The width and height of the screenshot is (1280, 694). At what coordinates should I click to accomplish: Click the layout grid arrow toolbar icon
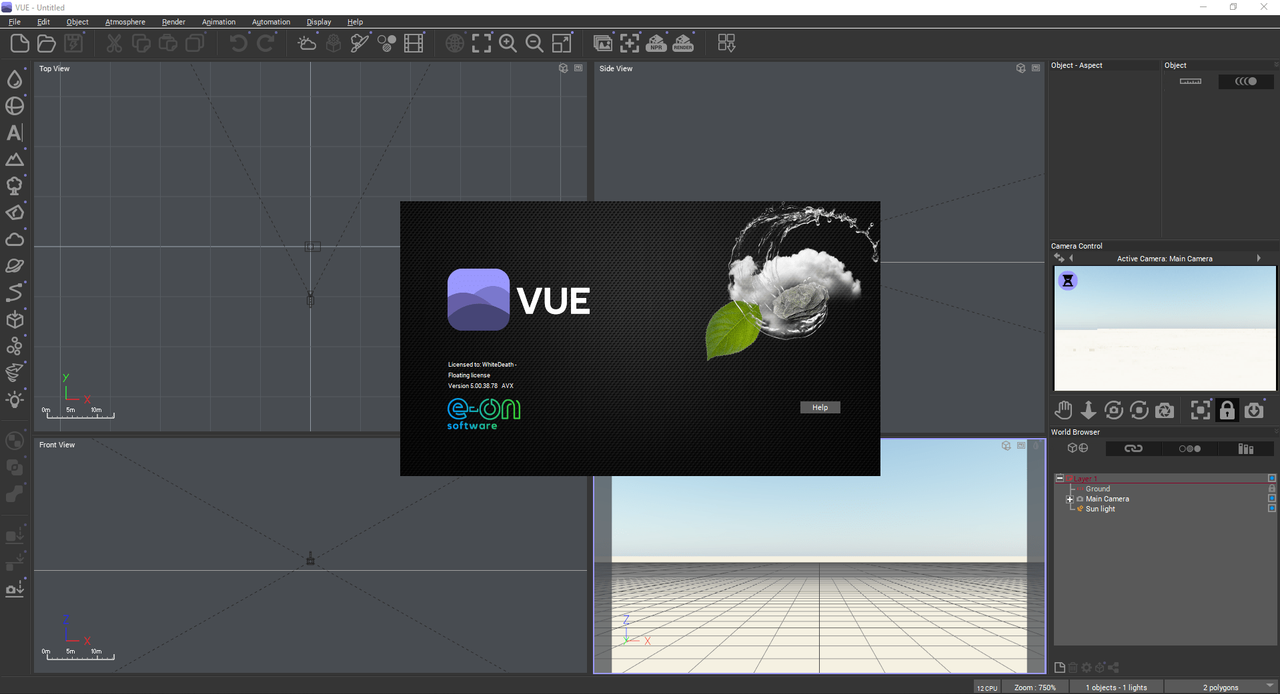click(x=727, y=43)
